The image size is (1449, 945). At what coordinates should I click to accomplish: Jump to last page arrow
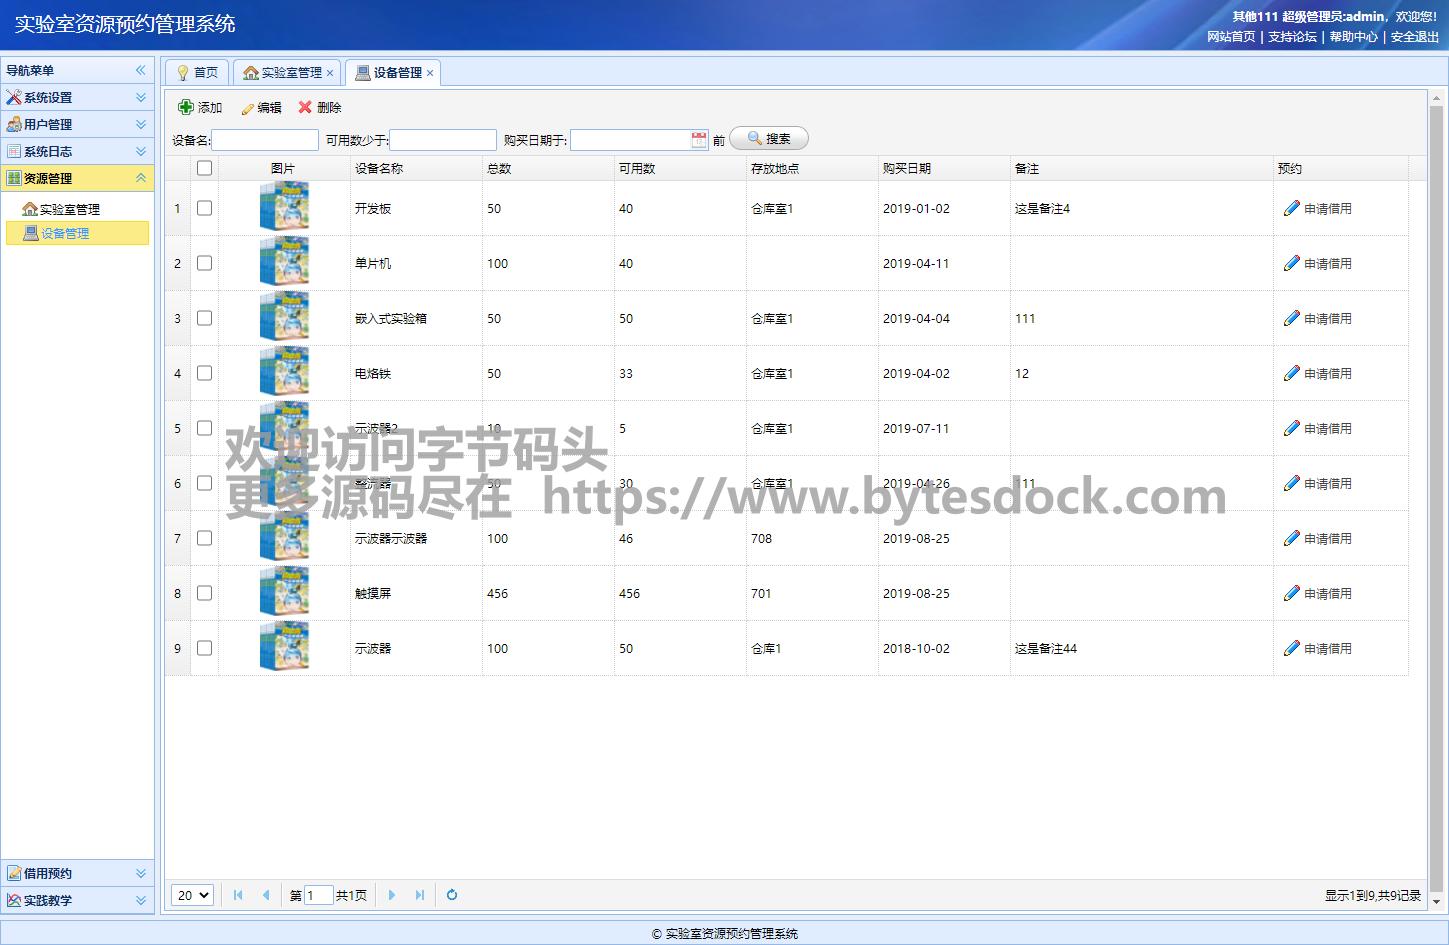(x=420, y=895)
